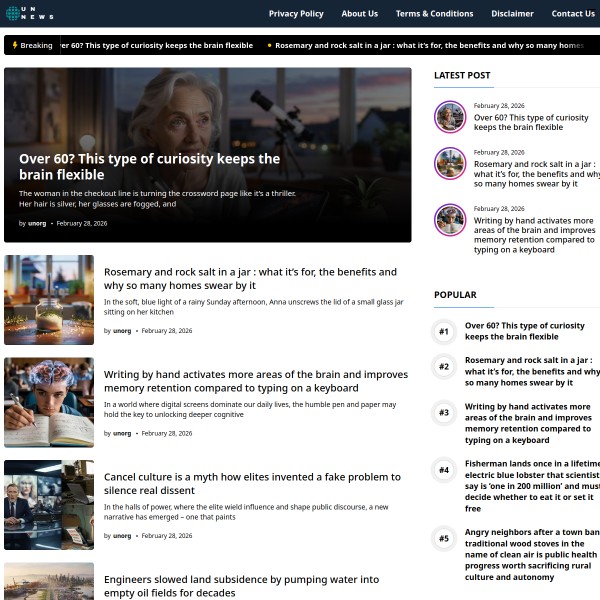Click the #2 rank badge in Popular
Viewport: 600px width, 600px height.
444,367
